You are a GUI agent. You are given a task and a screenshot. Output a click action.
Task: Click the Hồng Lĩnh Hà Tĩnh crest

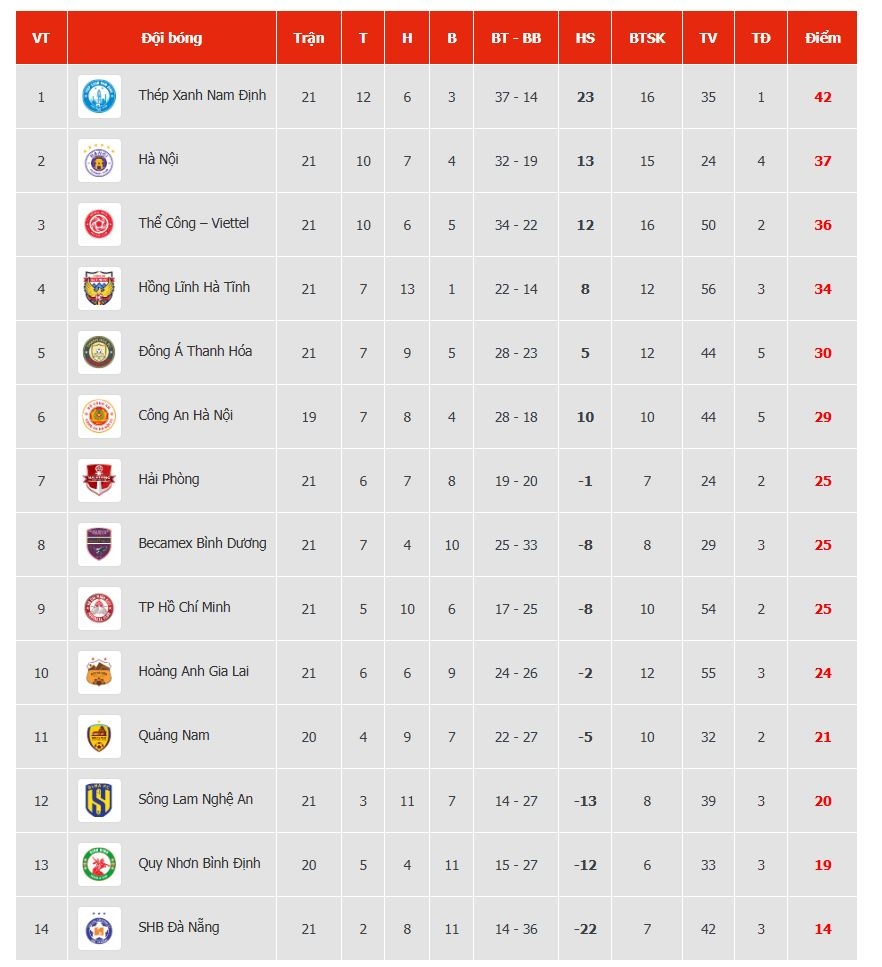click(99, 289)
